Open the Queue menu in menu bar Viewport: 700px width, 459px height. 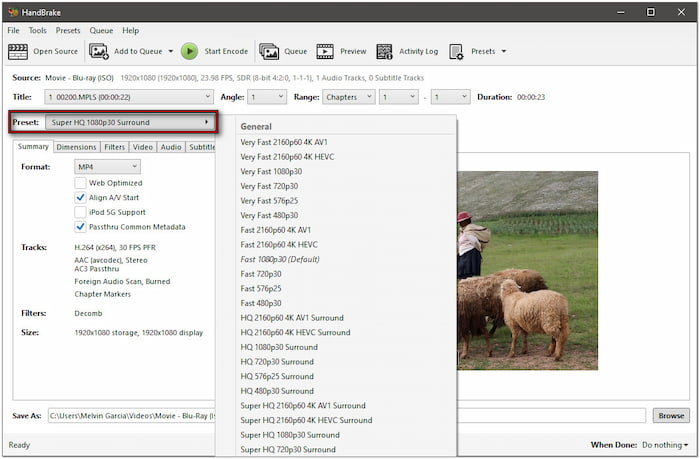[101, 30]
